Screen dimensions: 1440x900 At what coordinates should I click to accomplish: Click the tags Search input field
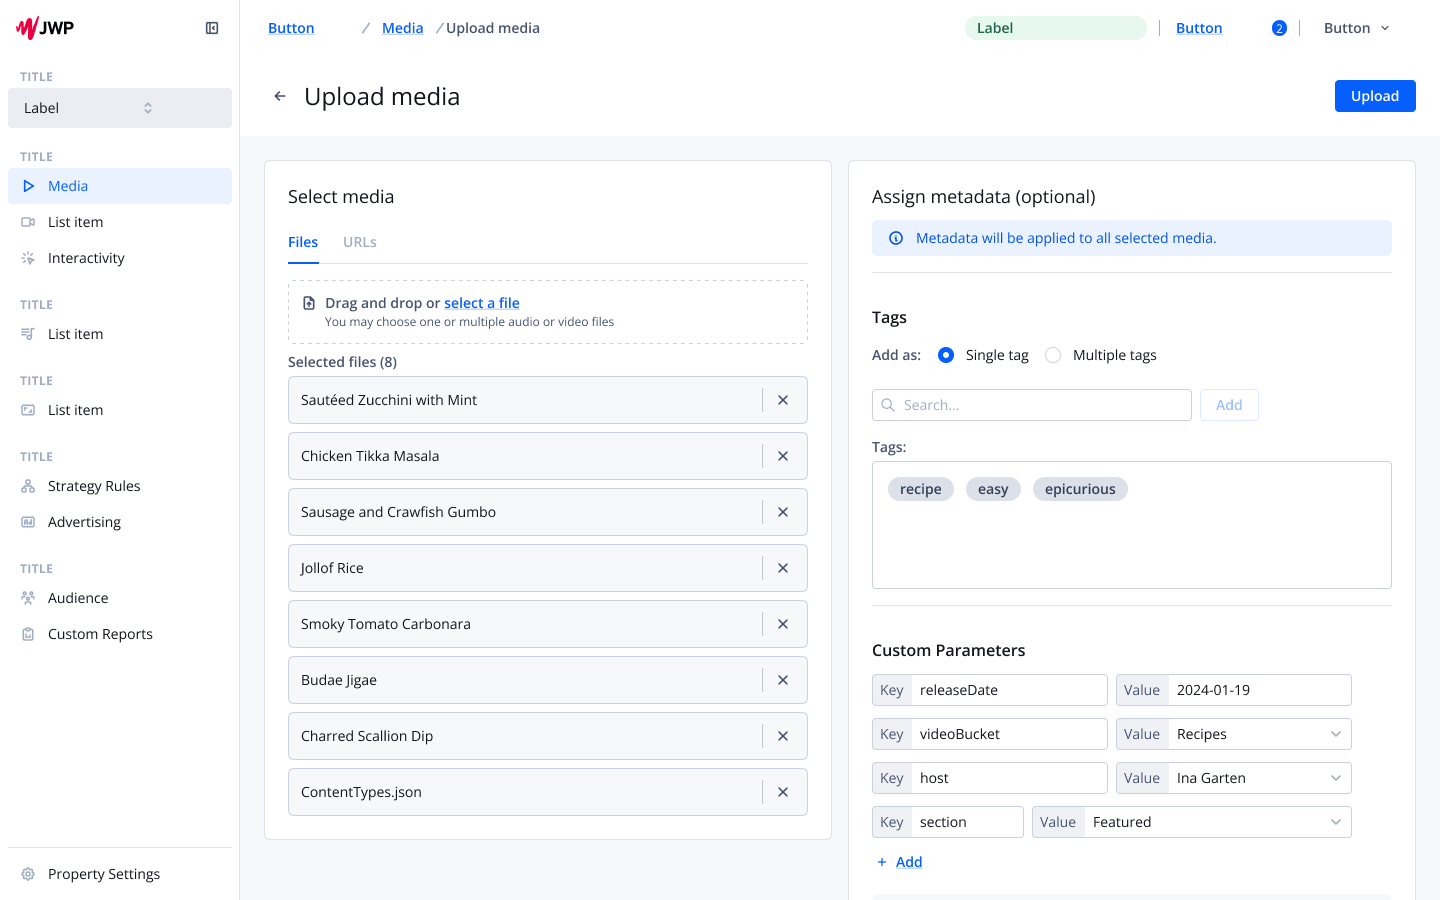[x=1040, y=405]
